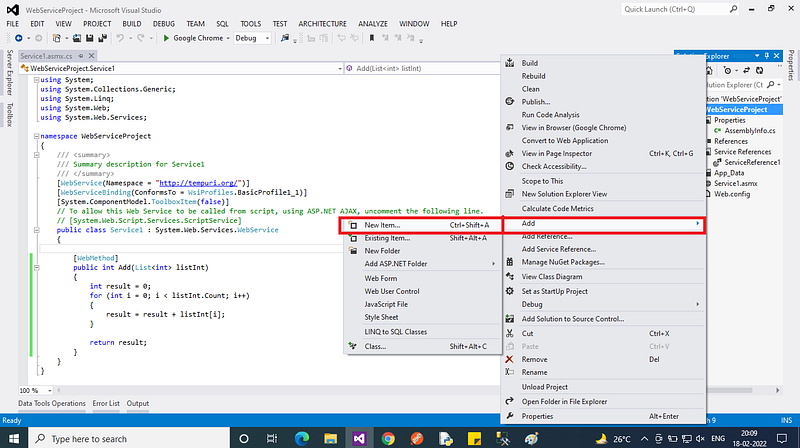Image resolution: width=800 pixels, height=448 pixels.
Task: Click the Open File toolbar icon
Action: click(x=77, y=38)
